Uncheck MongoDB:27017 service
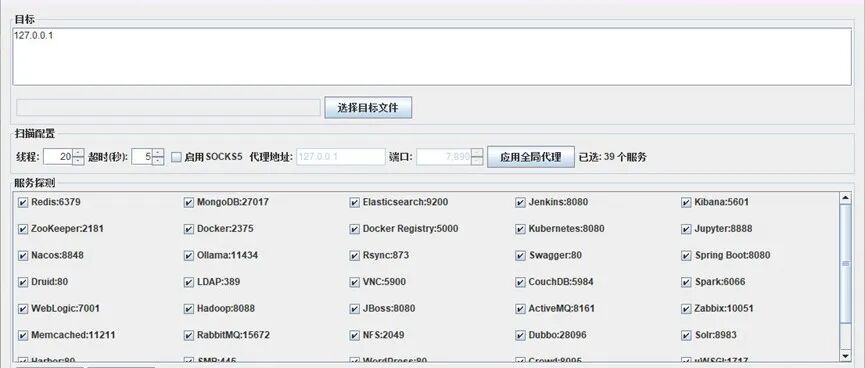865x368 pixels. (189, 202)
